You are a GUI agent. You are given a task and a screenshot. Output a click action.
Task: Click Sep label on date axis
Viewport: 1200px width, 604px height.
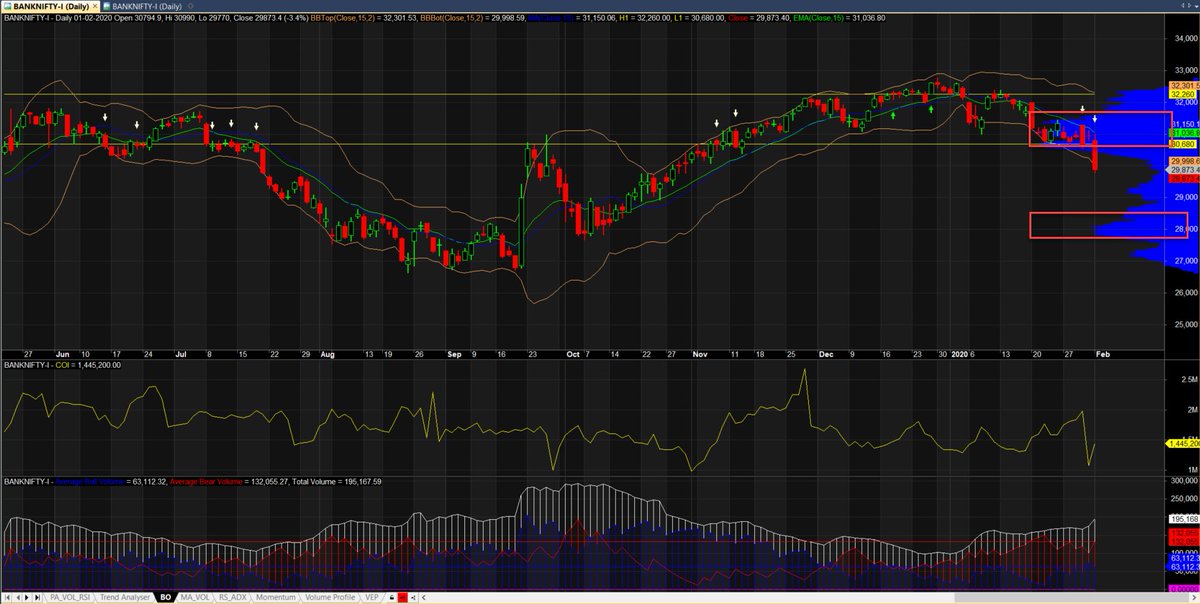pos(455,354)
